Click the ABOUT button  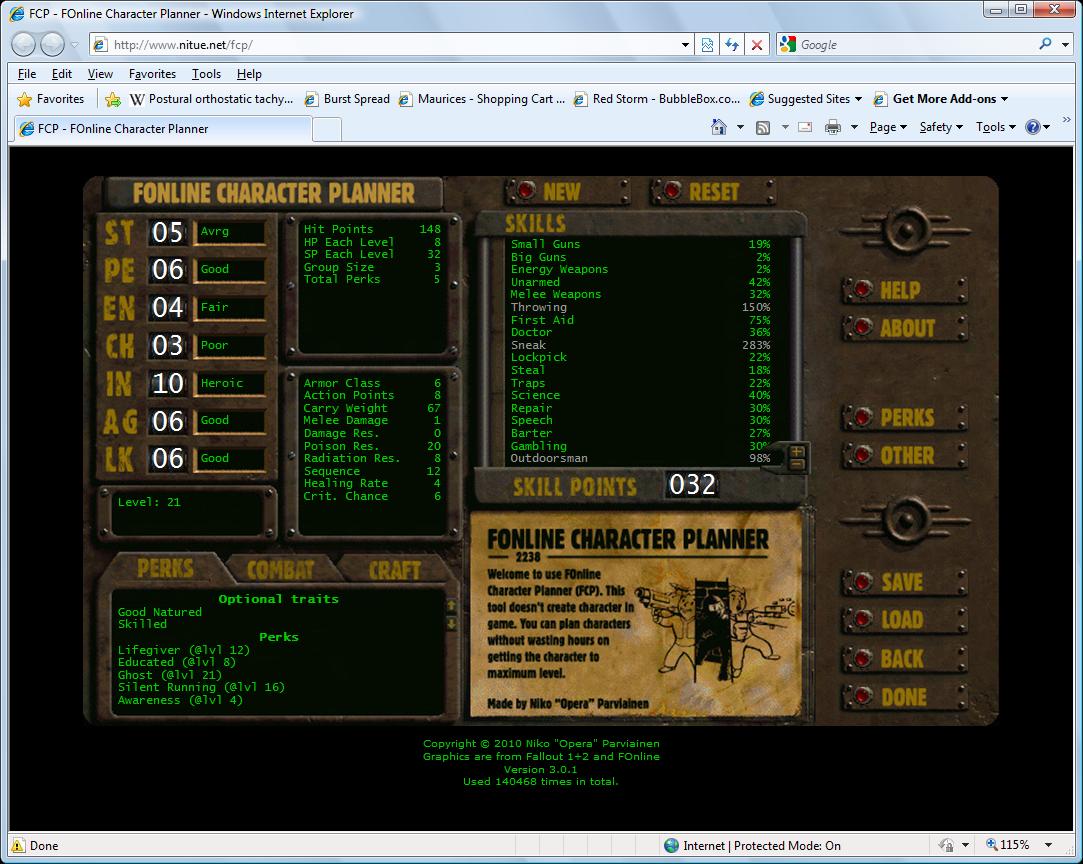tap(904, 328)
